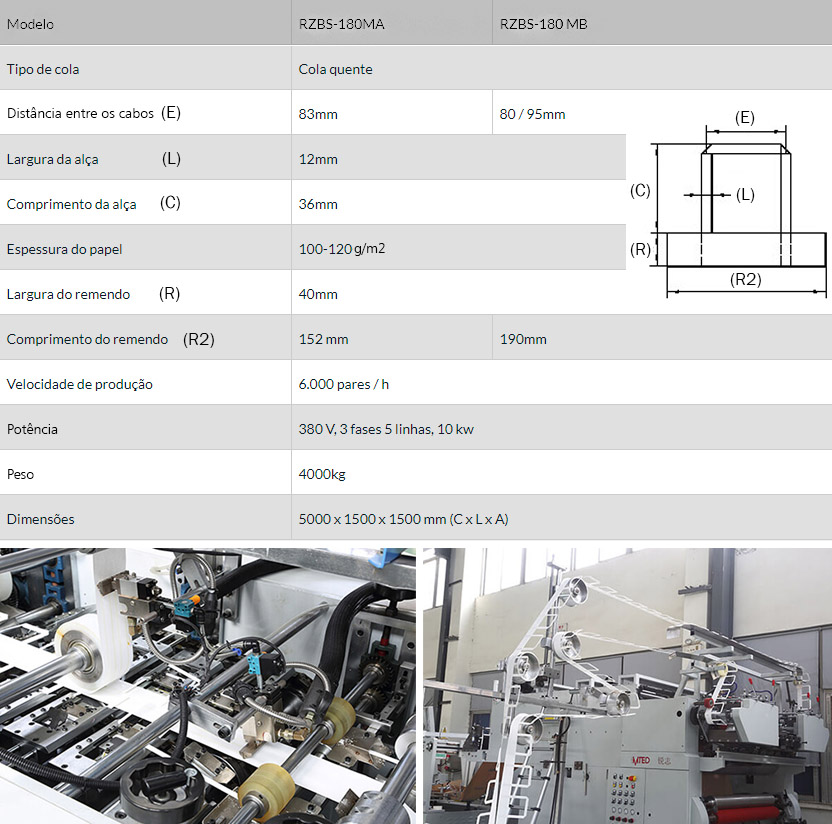This screenshot has width=832, height=824.
Task: Select the '100-120 g/m2' value
Action: [x=342, y=249]
